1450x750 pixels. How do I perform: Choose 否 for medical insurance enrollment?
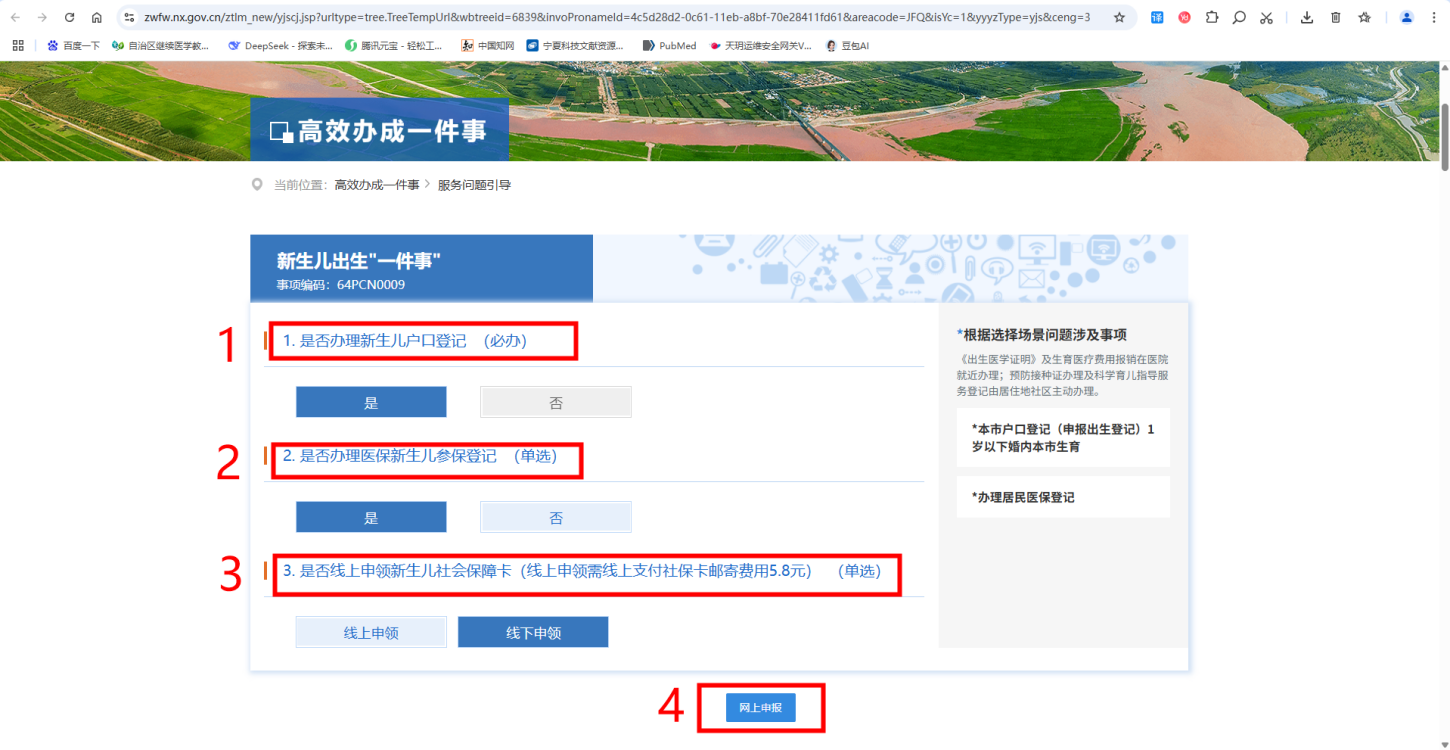click(556, 517)
